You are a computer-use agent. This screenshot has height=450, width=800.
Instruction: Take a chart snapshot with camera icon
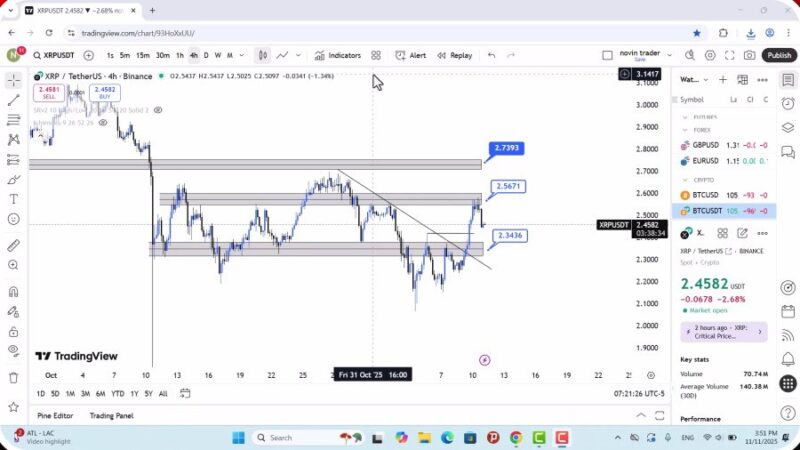pyautogui.click(x=749, y=56)
